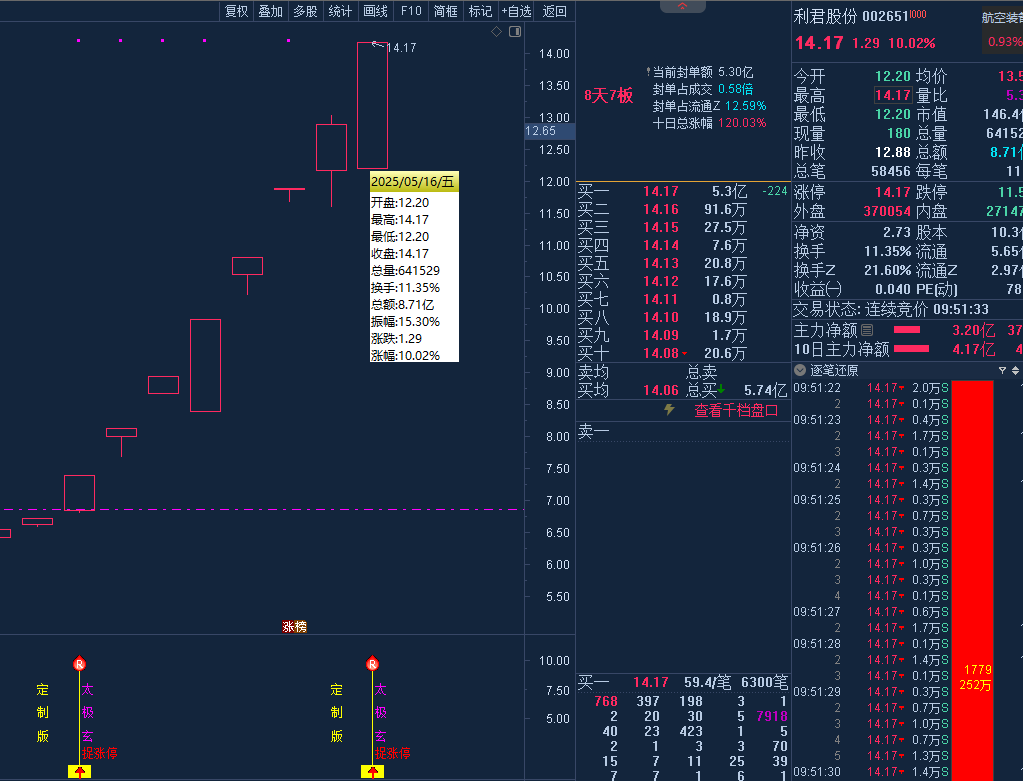
Task: Switch to 多股 multi-stock view
Action: tap(305, 11)
